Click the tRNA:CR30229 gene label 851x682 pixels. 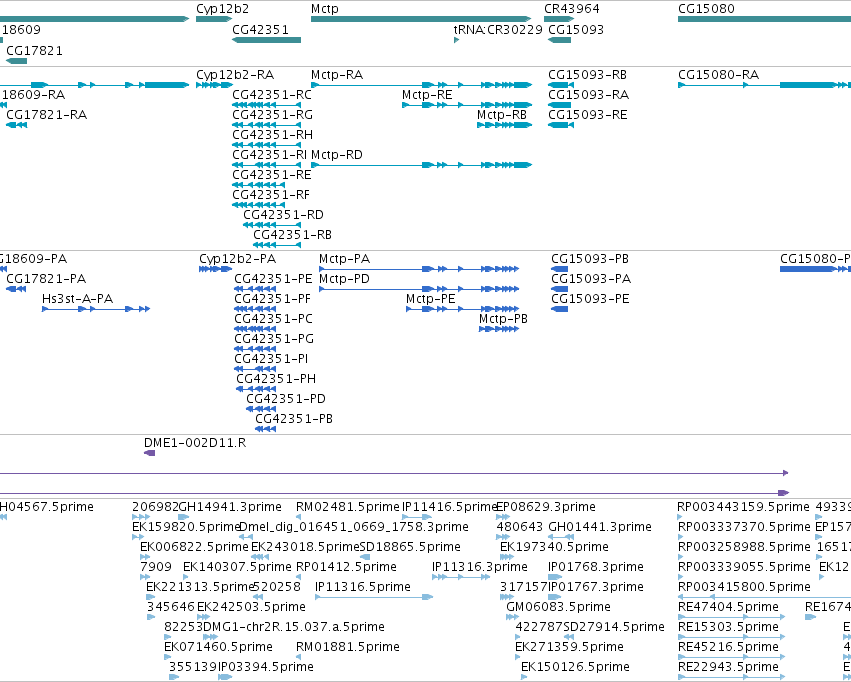click(x=498, y=29)
